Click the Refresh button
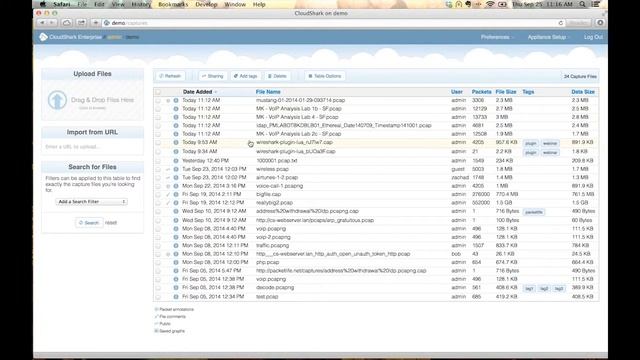The image size is (640, 360). tap(170, 76)
